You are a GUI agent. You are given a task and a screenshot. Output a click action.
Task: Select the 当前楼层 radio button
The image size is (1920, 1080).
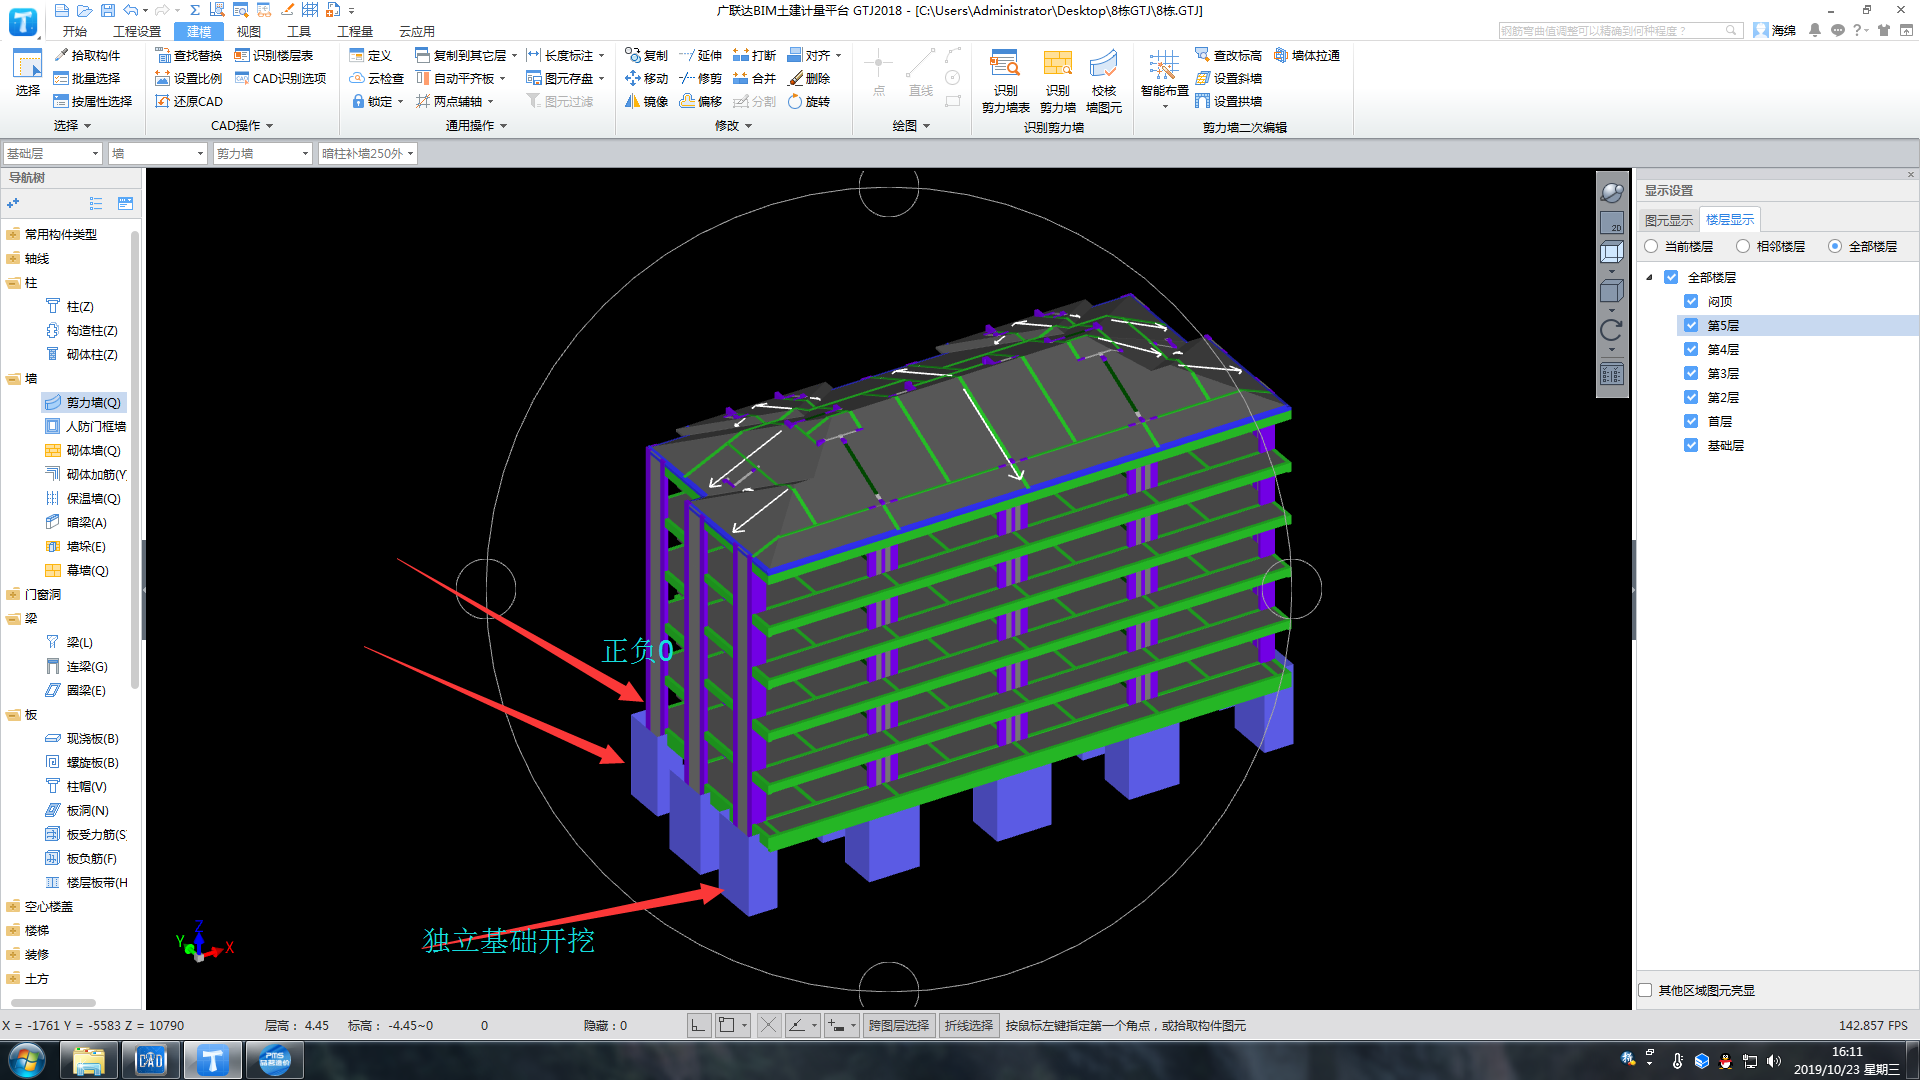click(x=1651, y=246)
